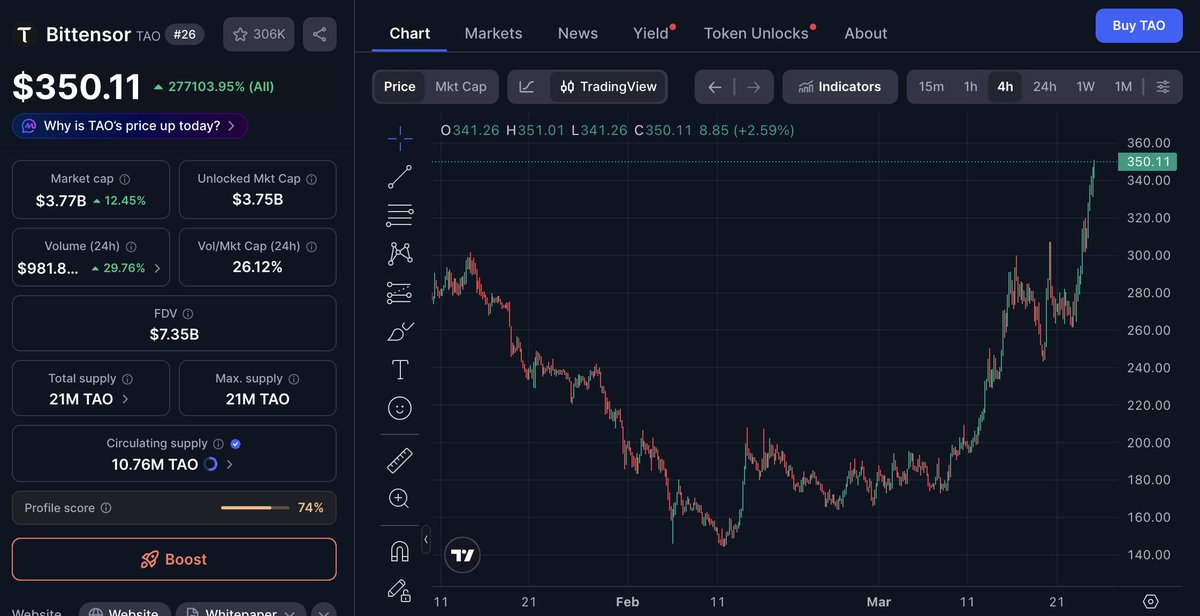The image size is (1200, 616).
Task: Open the News tab
Action: click(x=578, y=33)
